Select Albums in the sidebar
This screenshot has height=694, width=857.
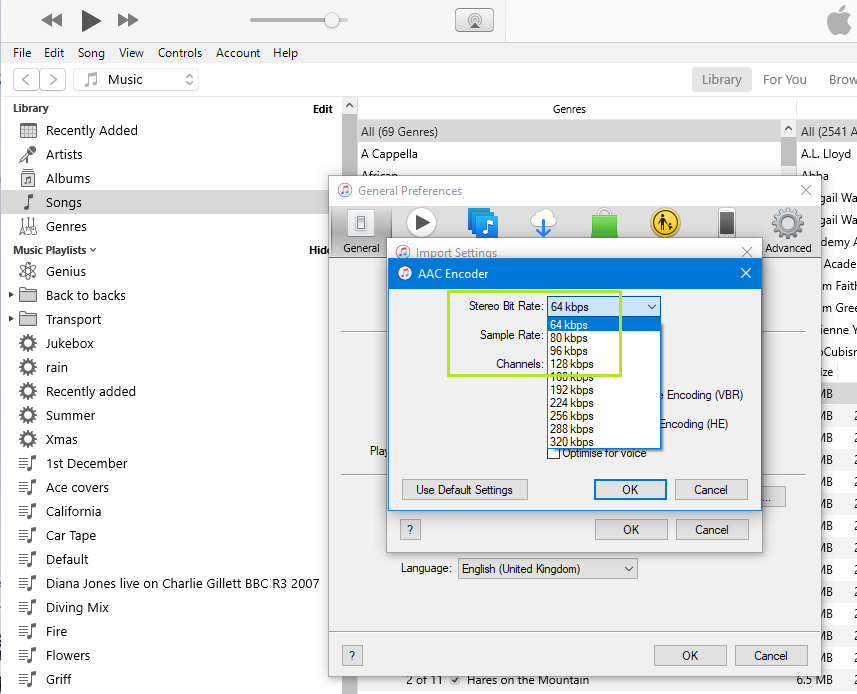click(171, 179)
